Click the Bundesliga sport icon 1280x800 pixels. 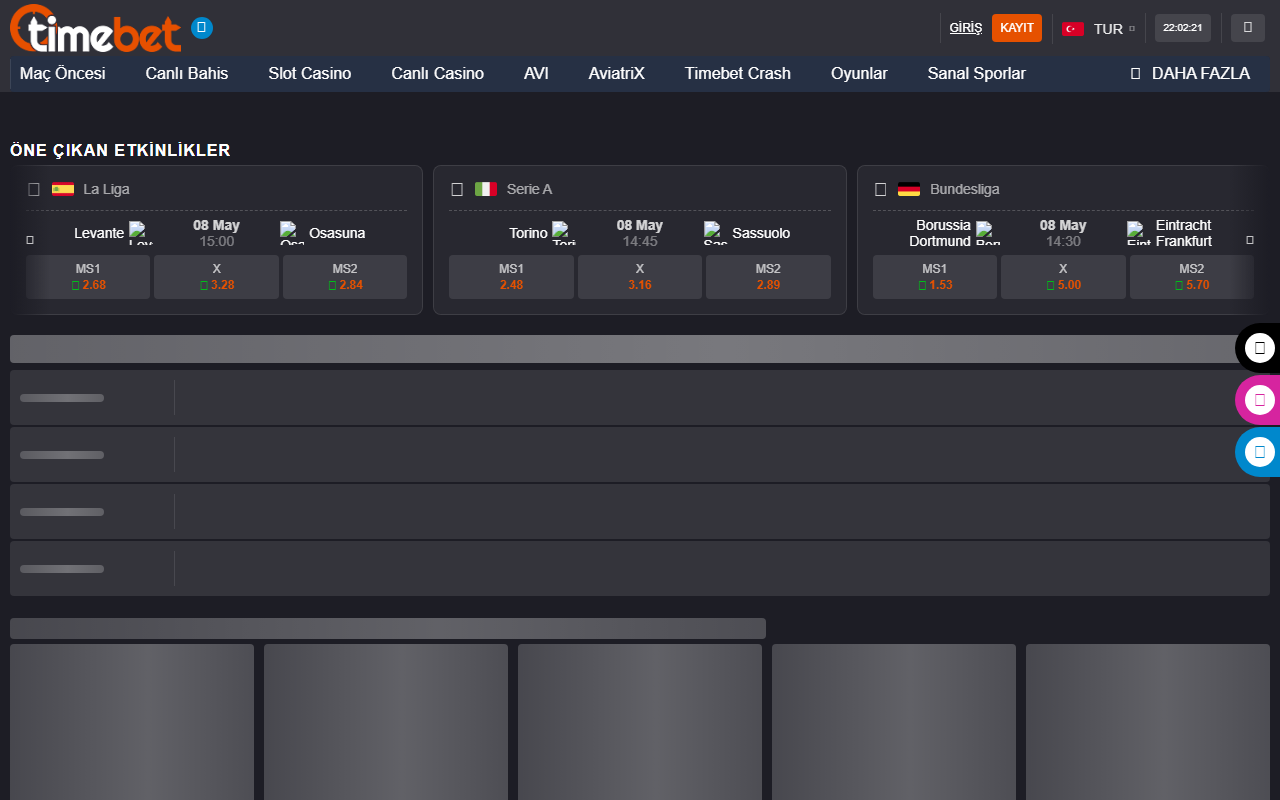point(881,189)
